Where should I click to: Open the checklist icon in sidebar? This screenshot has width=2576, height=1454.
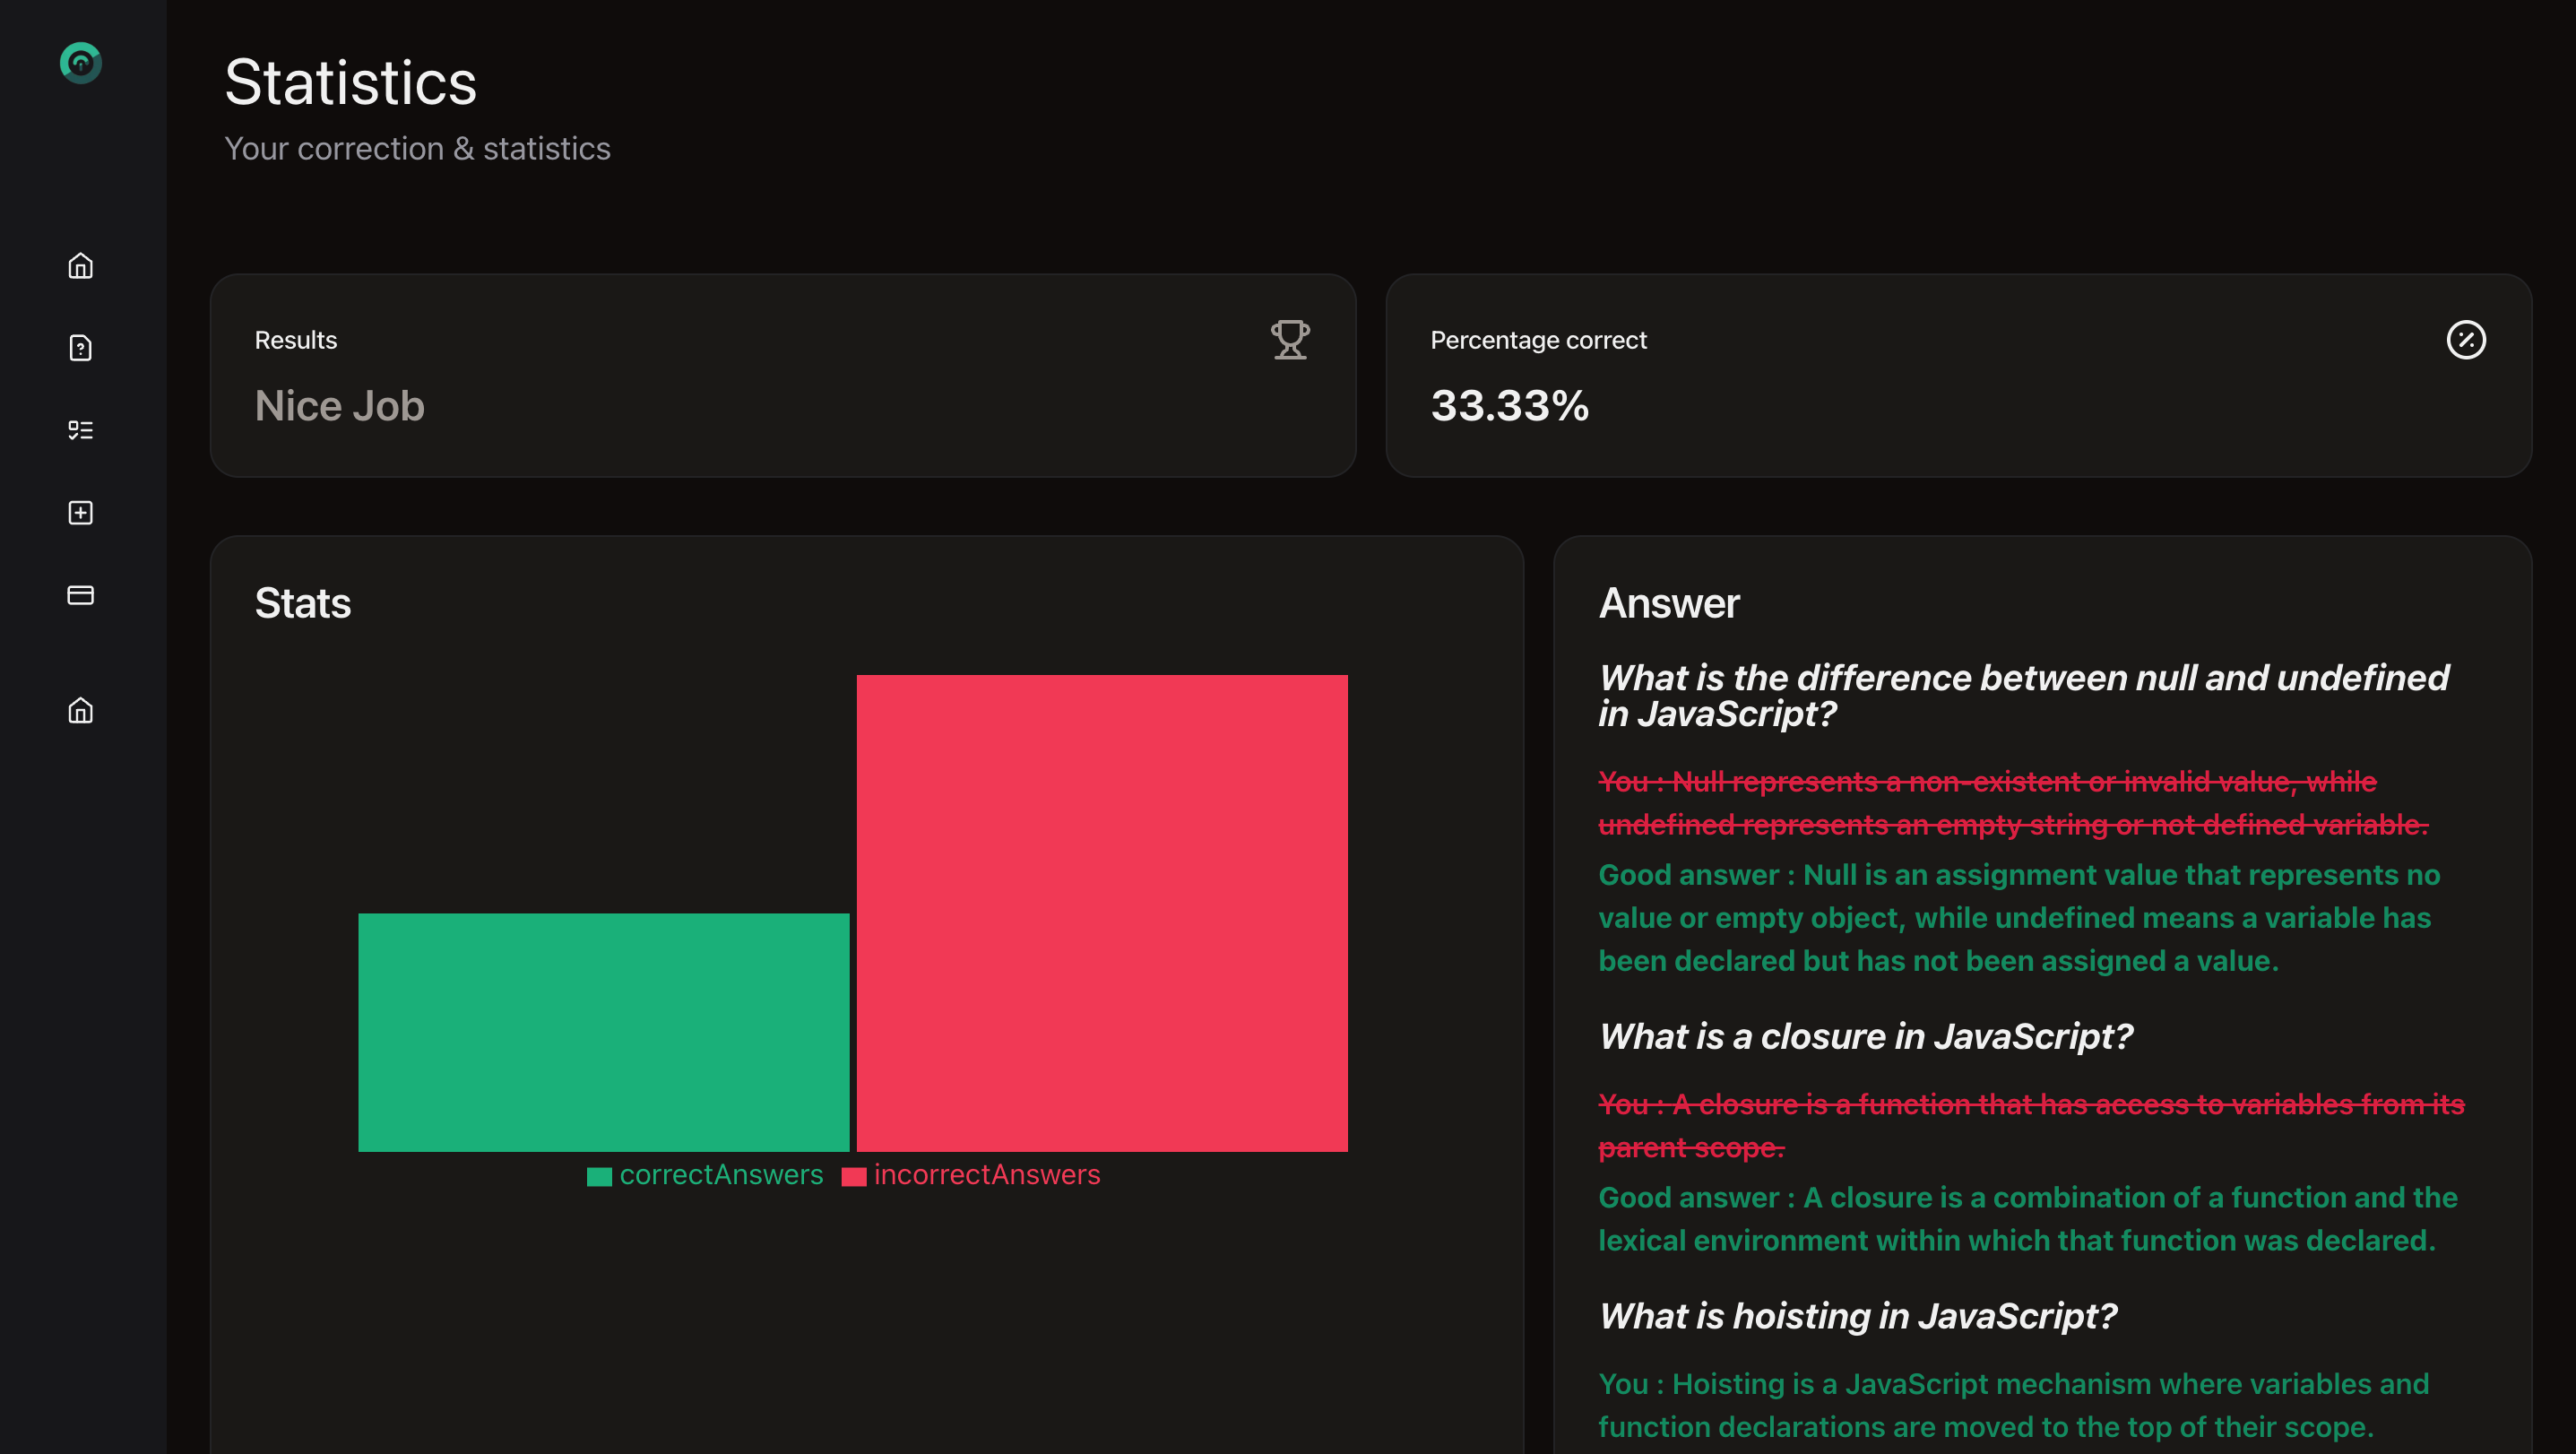tap(80, 430)
